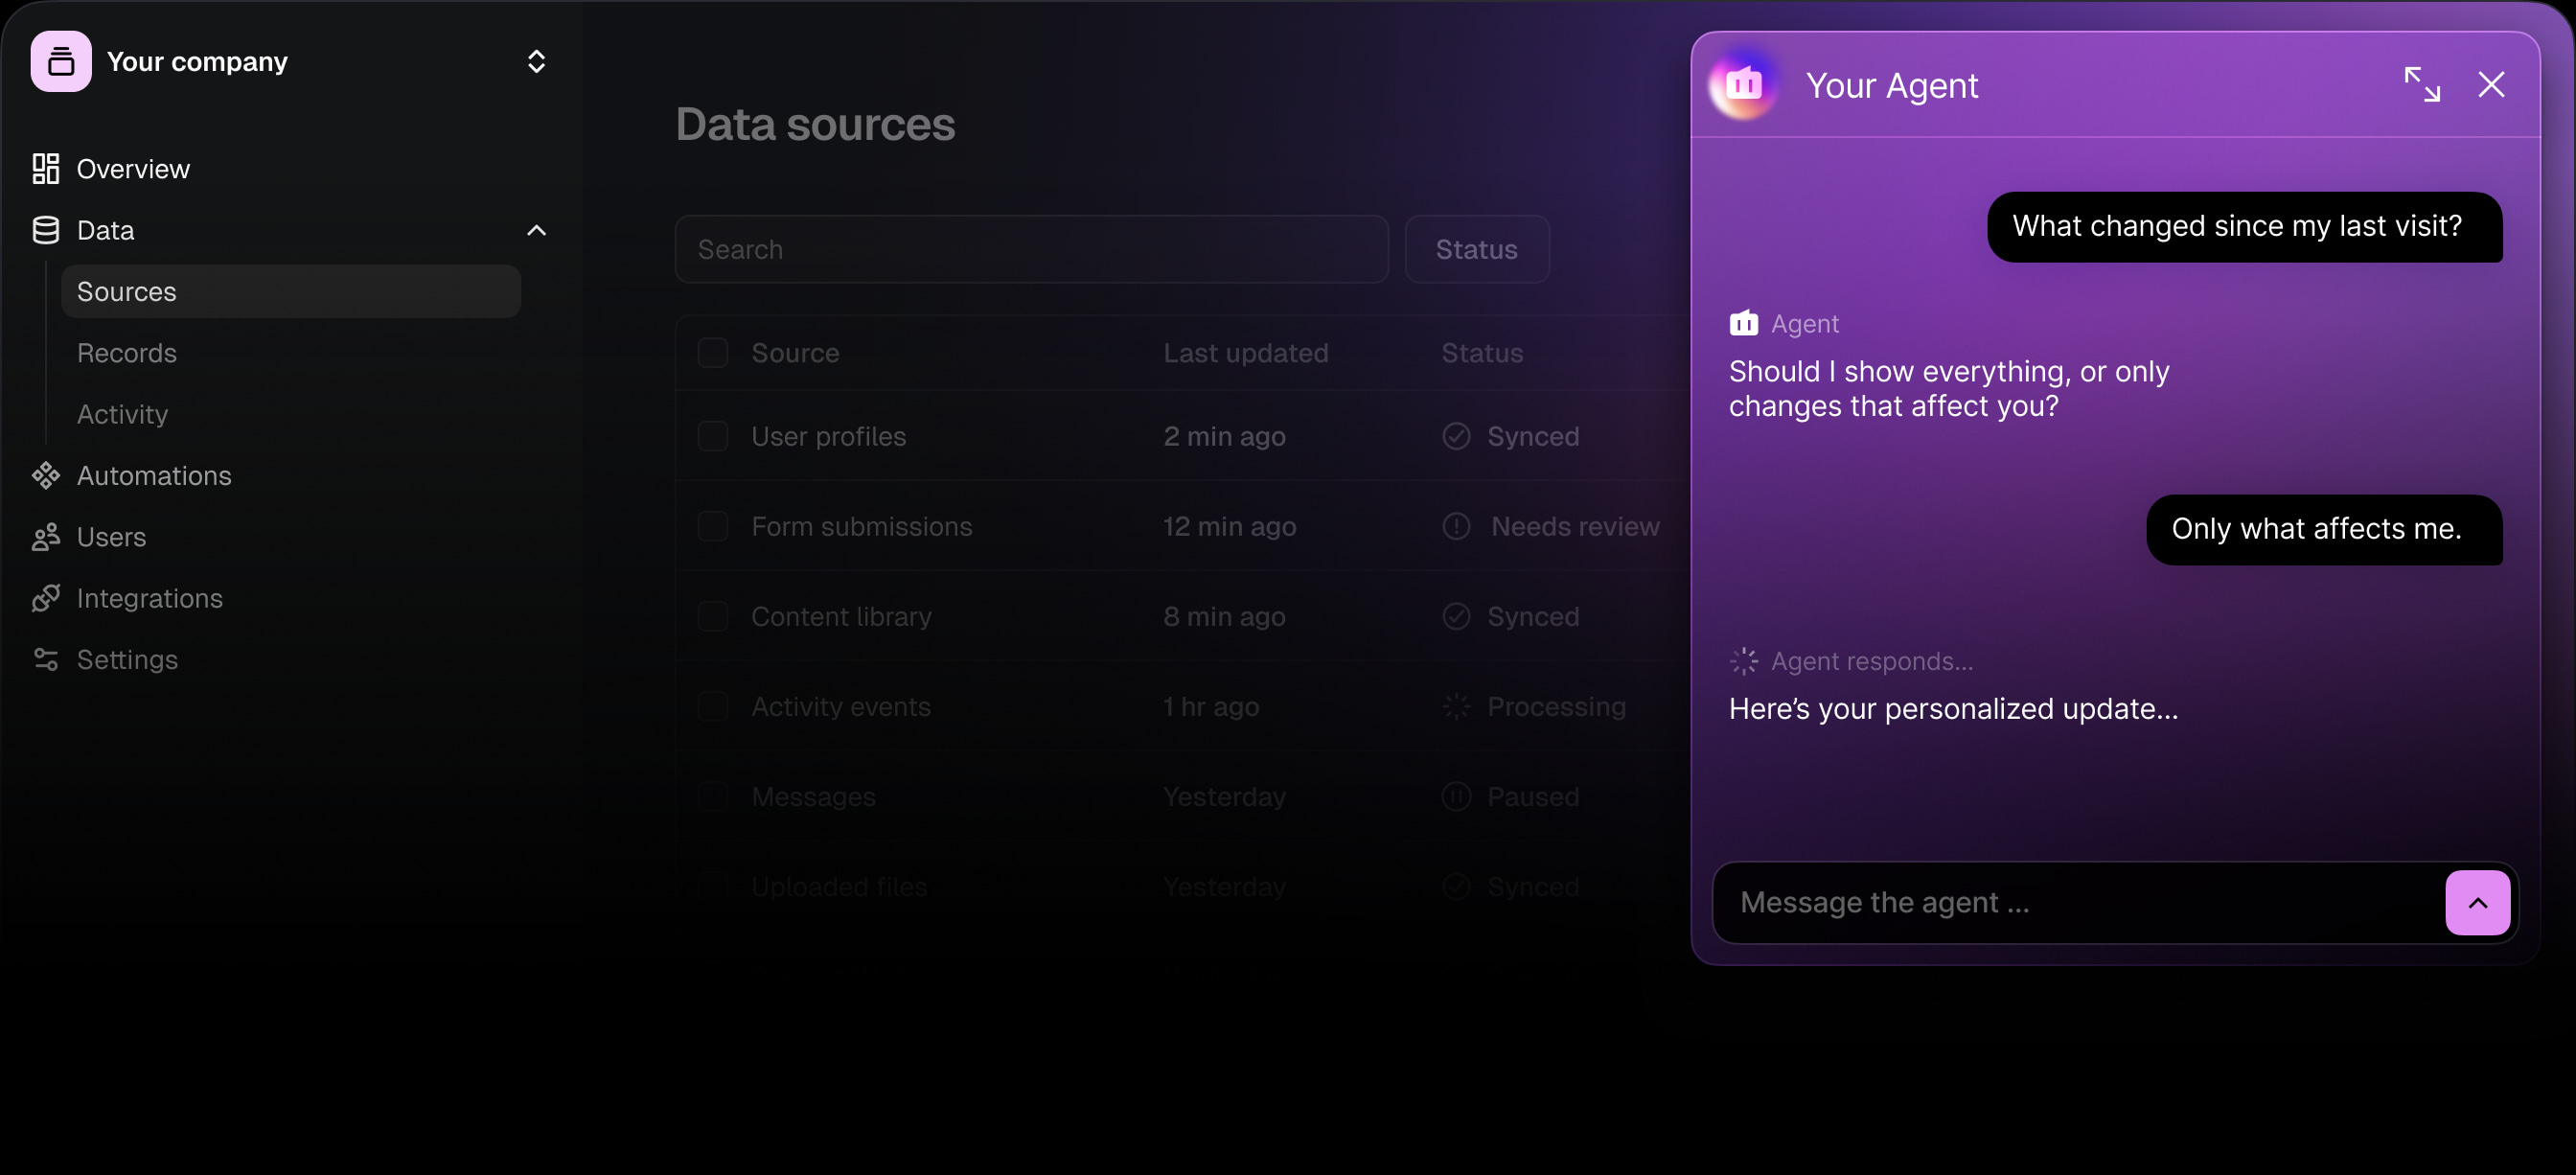Click the Settings sliders icon
This screenshot has width=2576, height=1175.
point(45,659)
